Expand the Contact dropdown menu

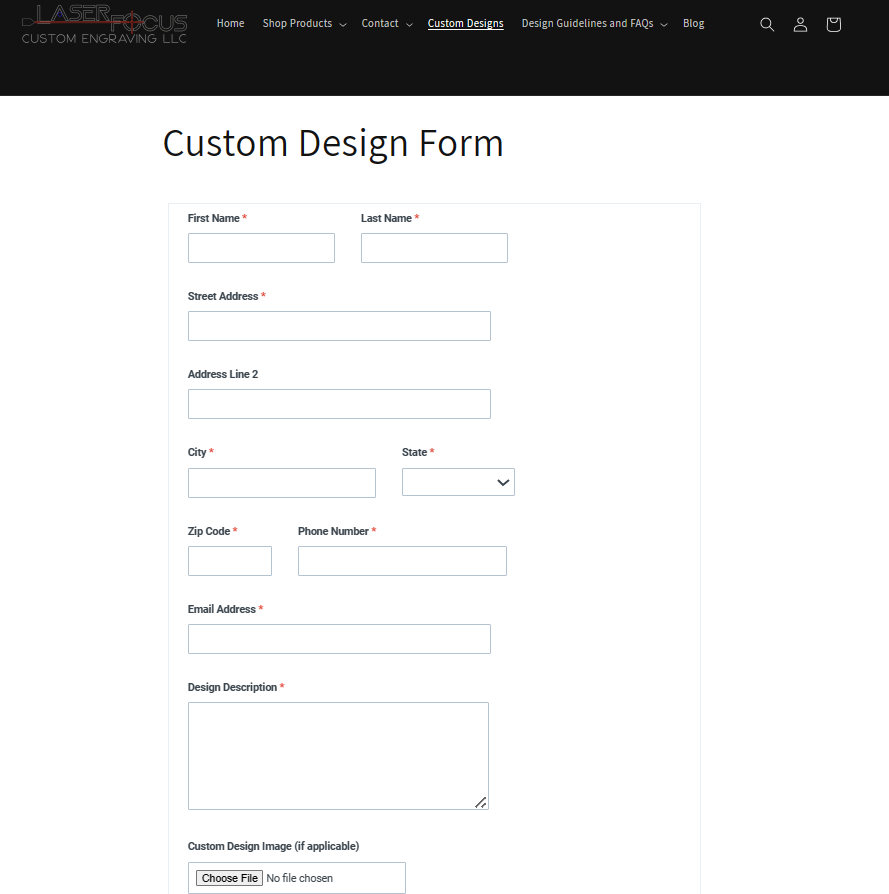pos(386,24)
